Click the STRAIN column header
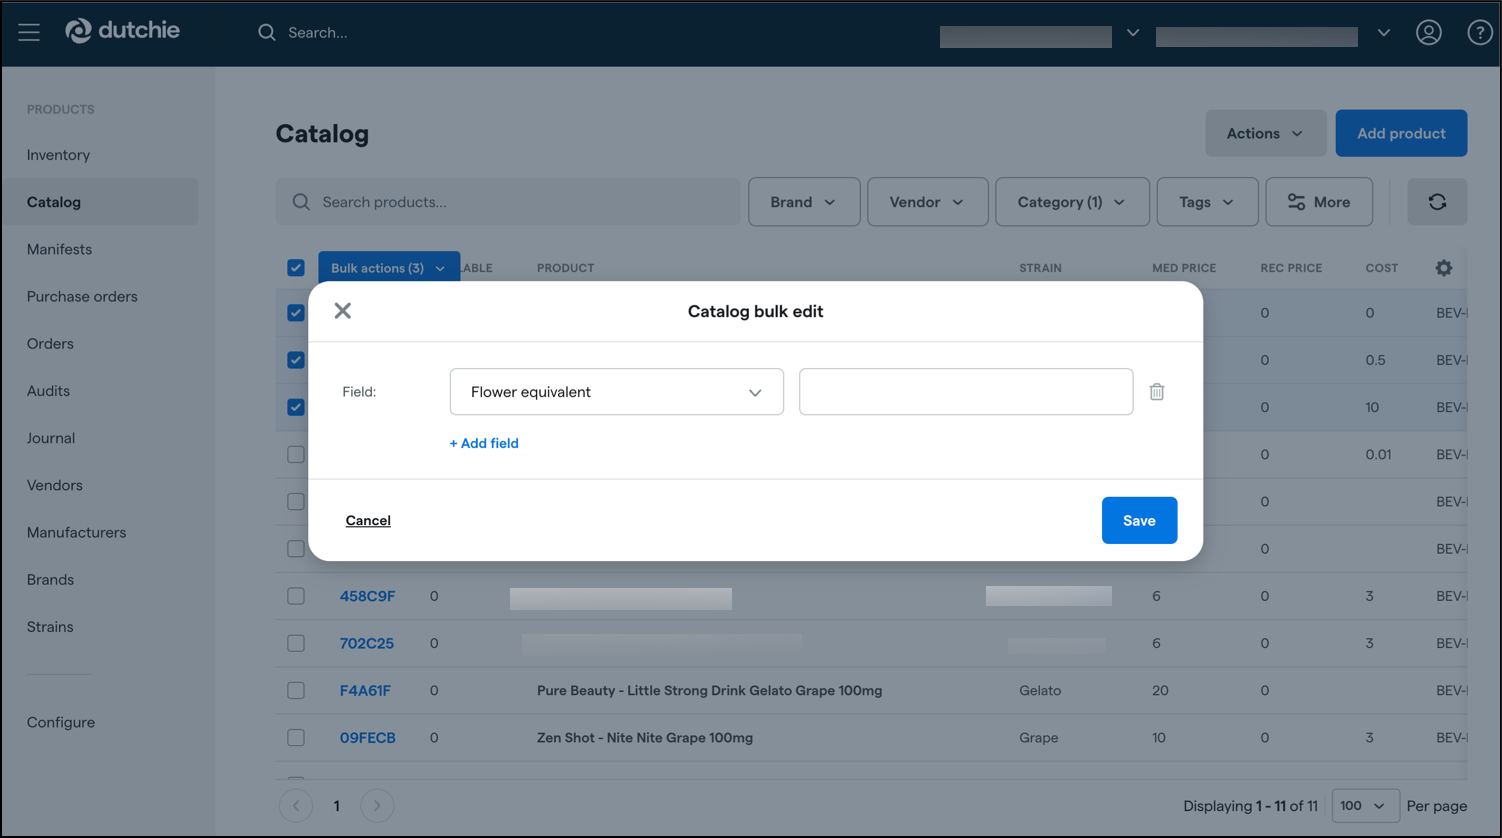The image size is (1502, 838). 1040,268
